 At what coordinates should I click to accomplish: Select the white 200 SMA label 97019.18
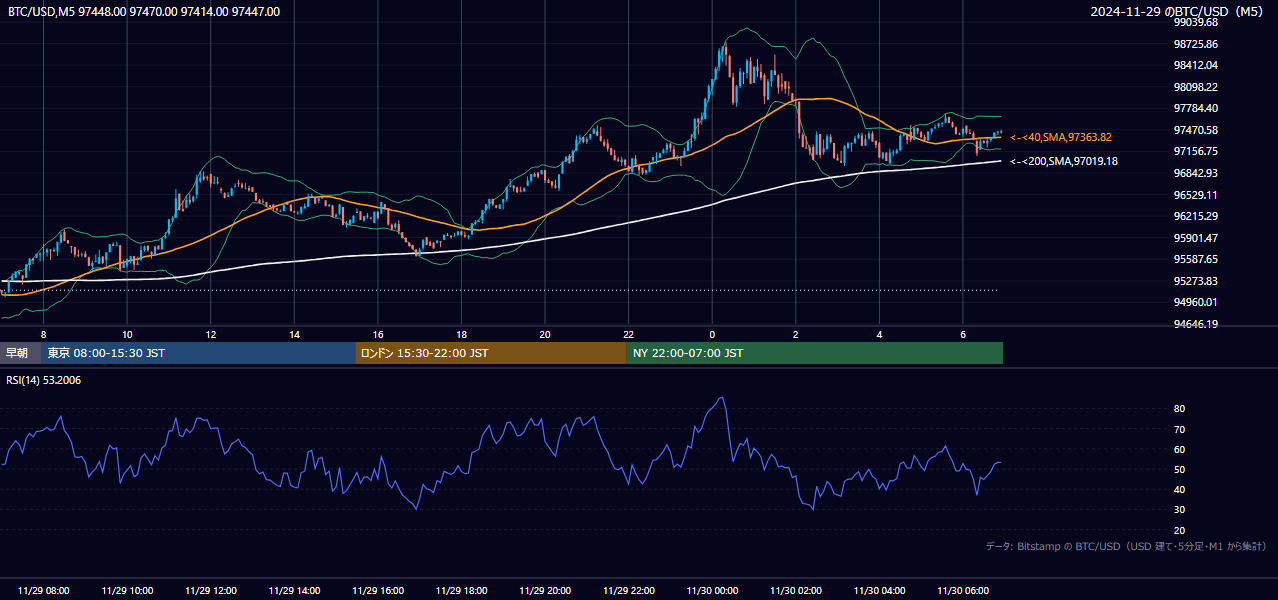1064,161
